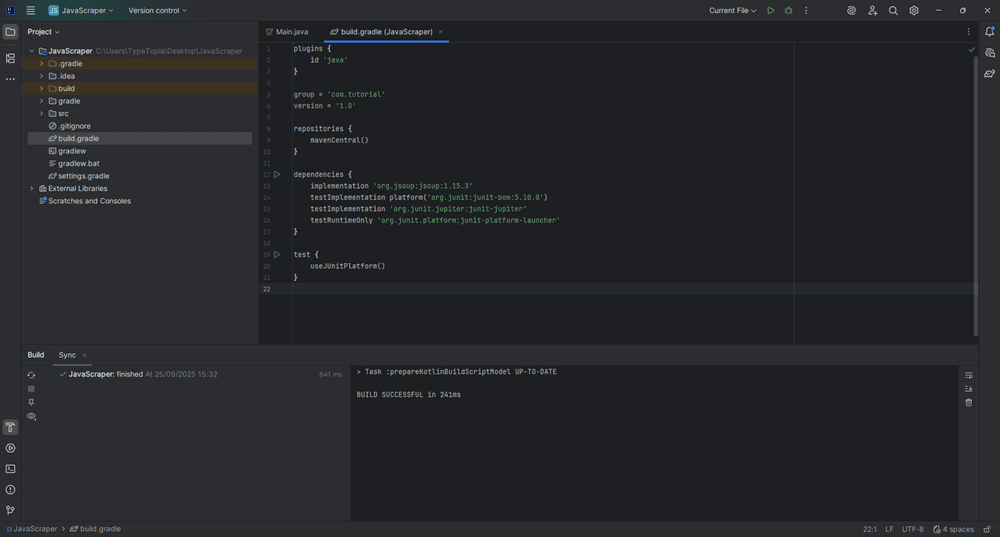Open the Notifications bell panel
The image size is (1000, 537).
989,32
